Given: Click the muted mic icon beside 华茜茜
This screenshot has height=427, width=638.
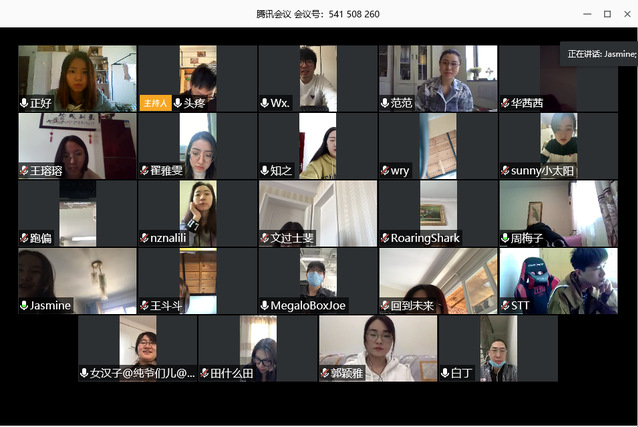Looking at the screenshot, I should pyautogui.click(x=505, y=103).
